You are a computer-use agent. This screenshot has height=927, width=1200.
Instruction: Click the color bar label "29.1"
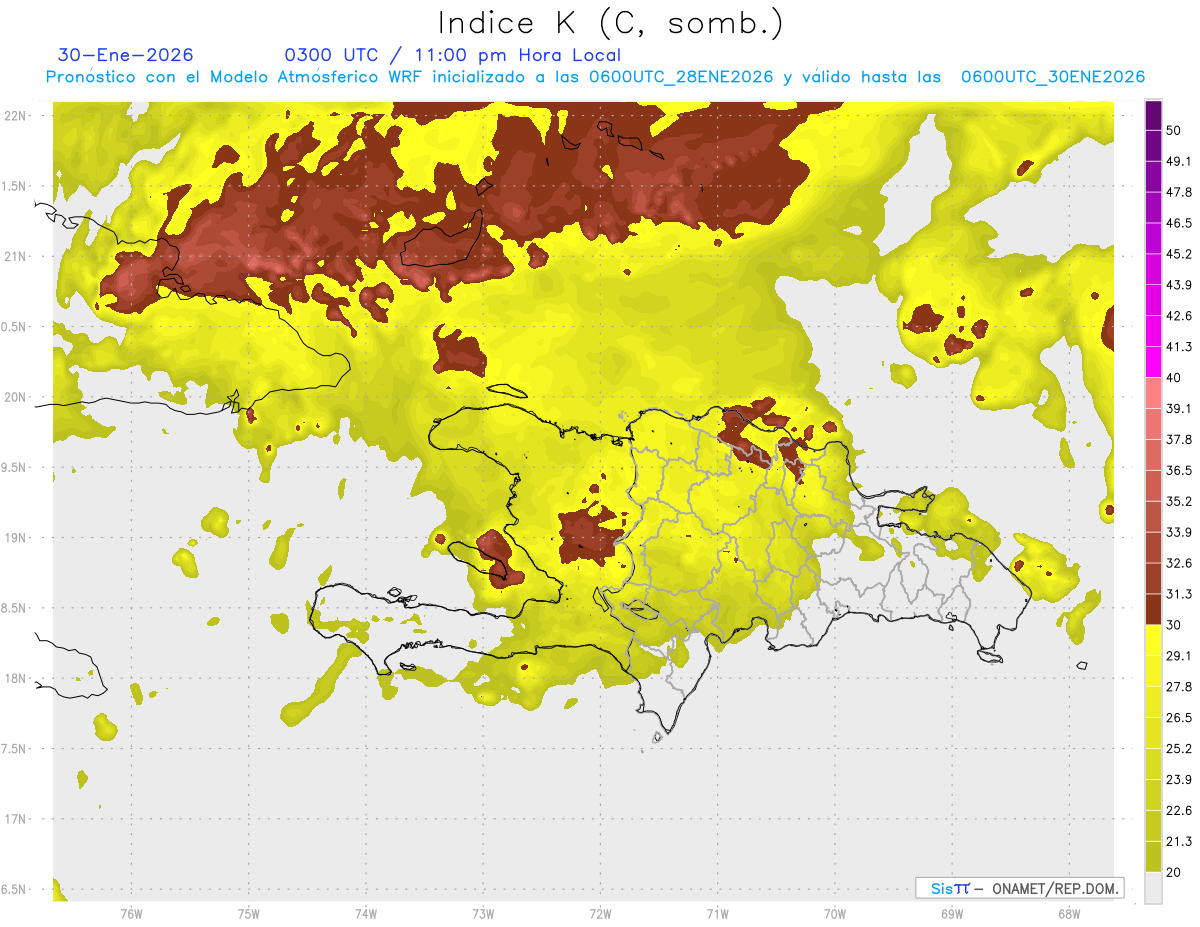[1179, 656]
